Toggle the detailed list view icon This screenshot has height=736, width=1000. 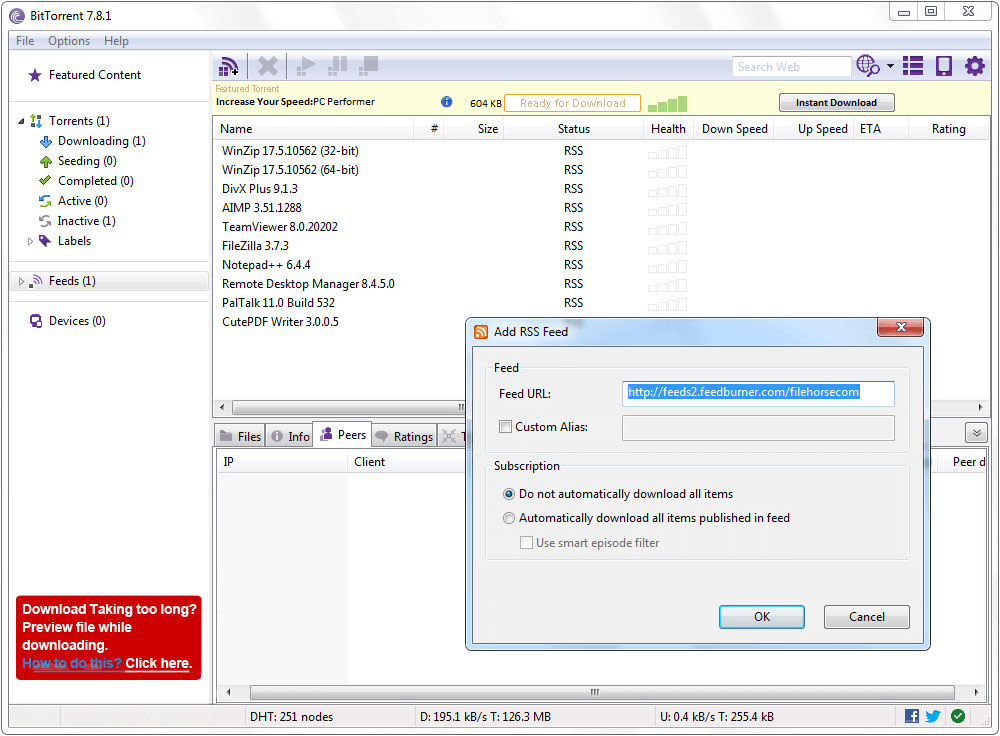[x=913, y=66]
